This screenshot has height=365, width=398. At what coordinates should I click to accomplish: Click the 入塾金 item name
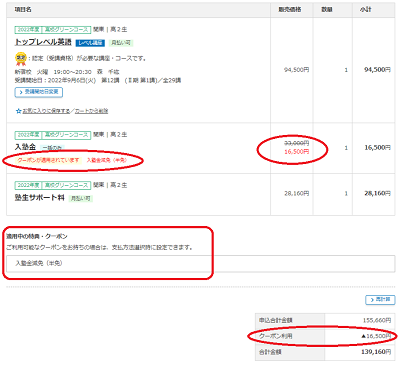point(25,147)
